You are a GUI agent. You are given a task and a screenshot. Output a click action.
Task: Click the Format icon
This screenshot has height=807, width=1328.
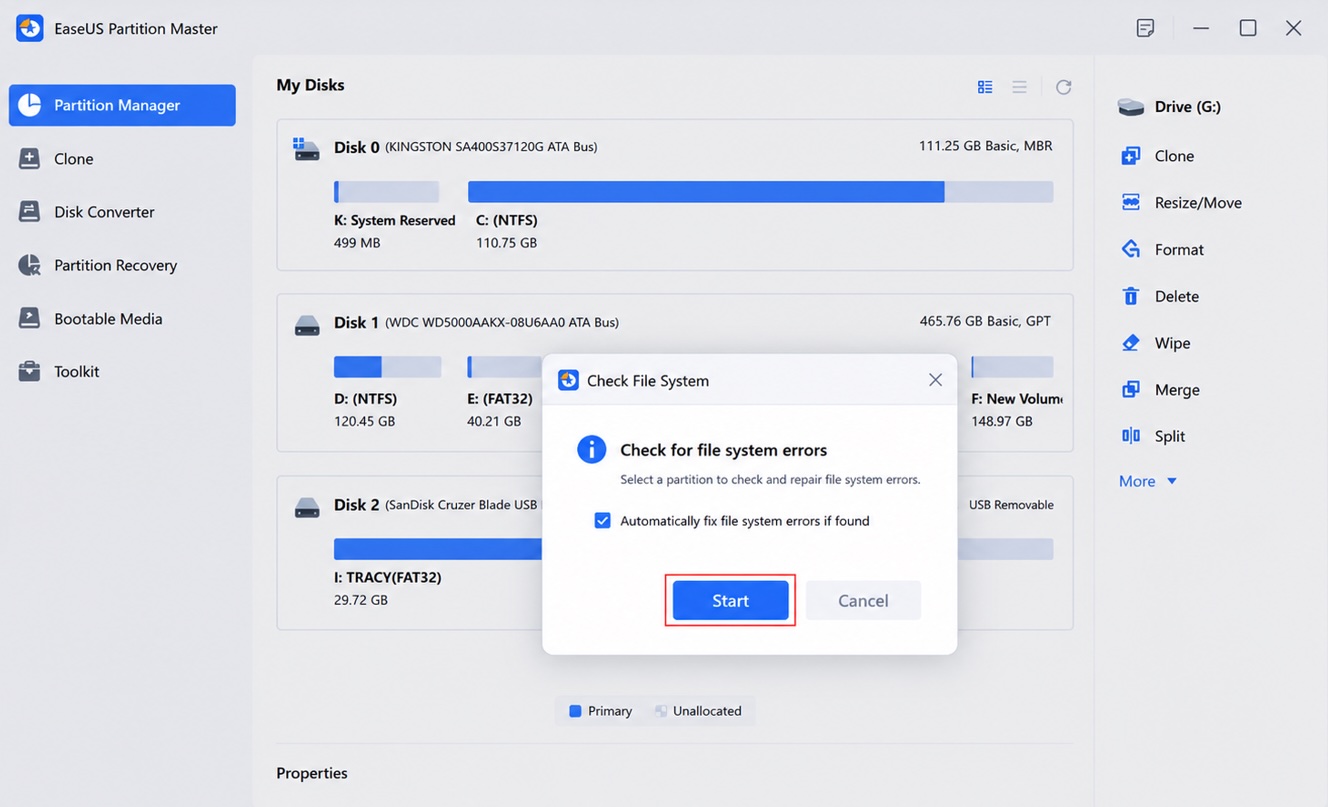coord(1131,249)
